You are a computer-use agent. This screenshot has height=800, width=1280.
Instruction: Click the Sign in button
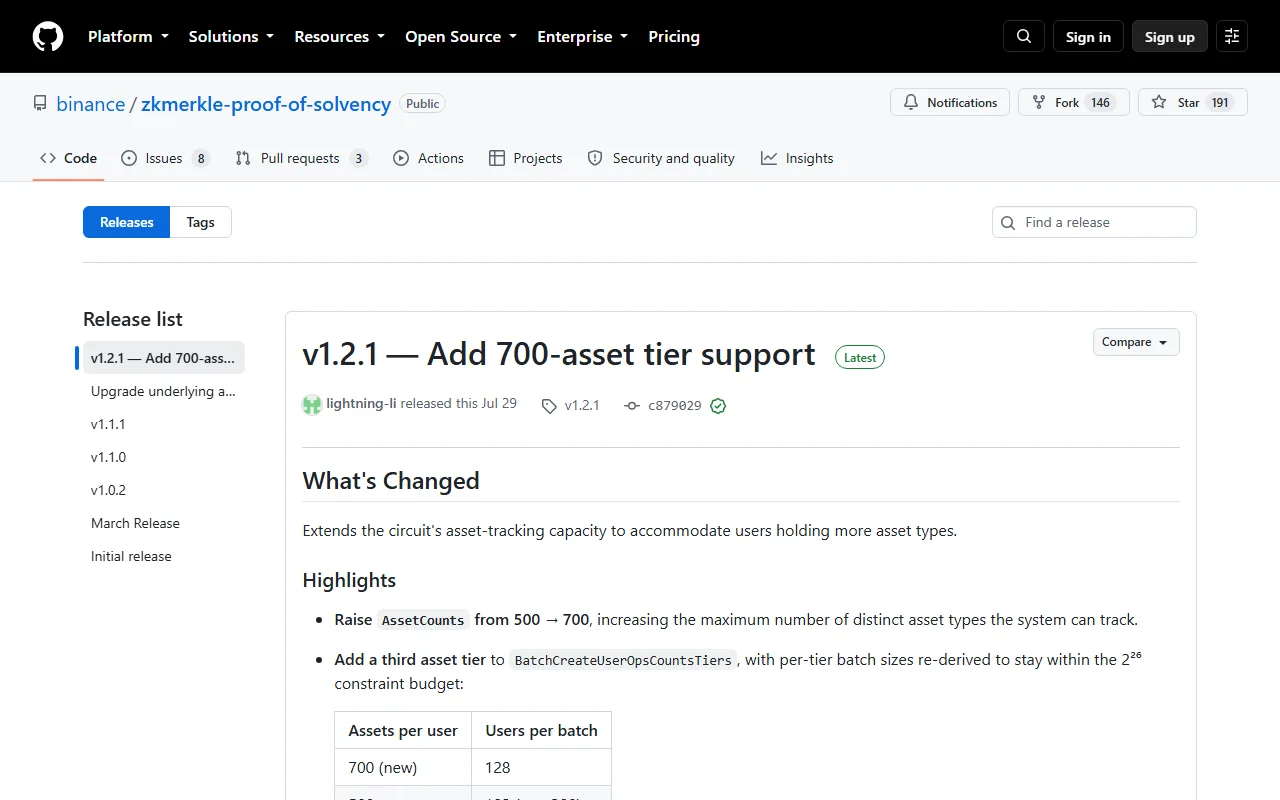click(1088, 36)
